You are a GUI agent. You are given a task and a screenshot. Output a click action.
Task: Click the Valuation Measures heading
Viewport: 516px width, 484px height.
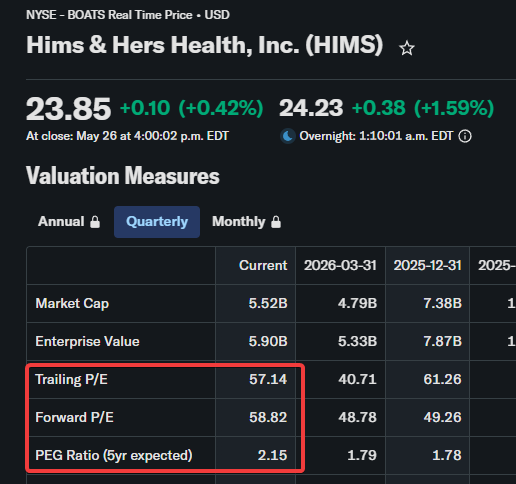point(123,176)
